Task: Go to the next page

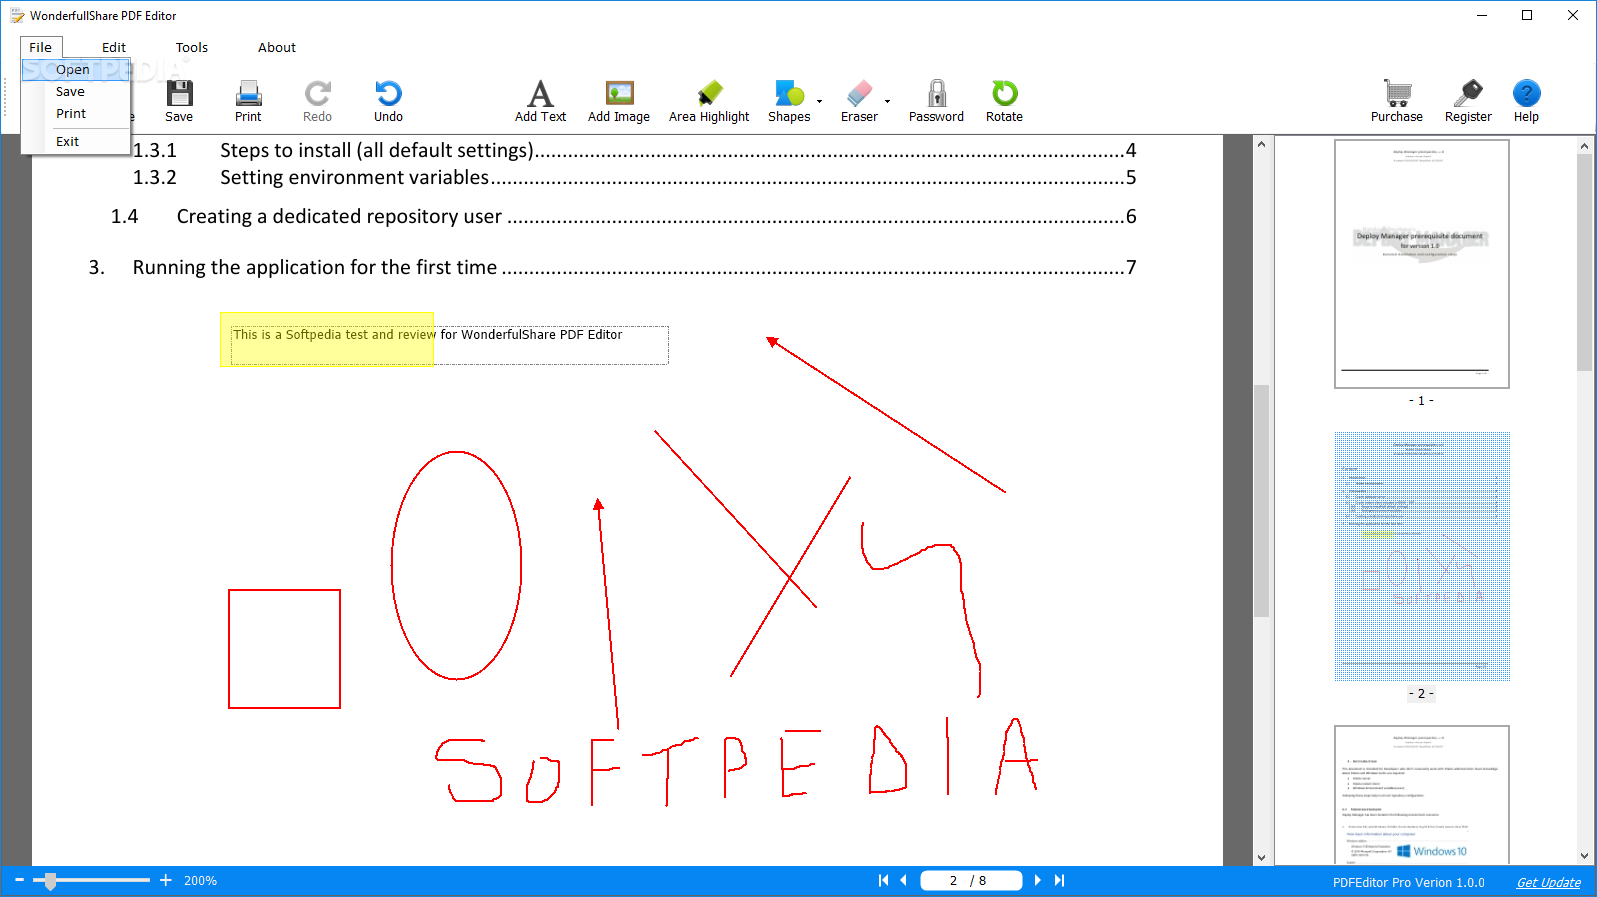Action: (1037, 880)
